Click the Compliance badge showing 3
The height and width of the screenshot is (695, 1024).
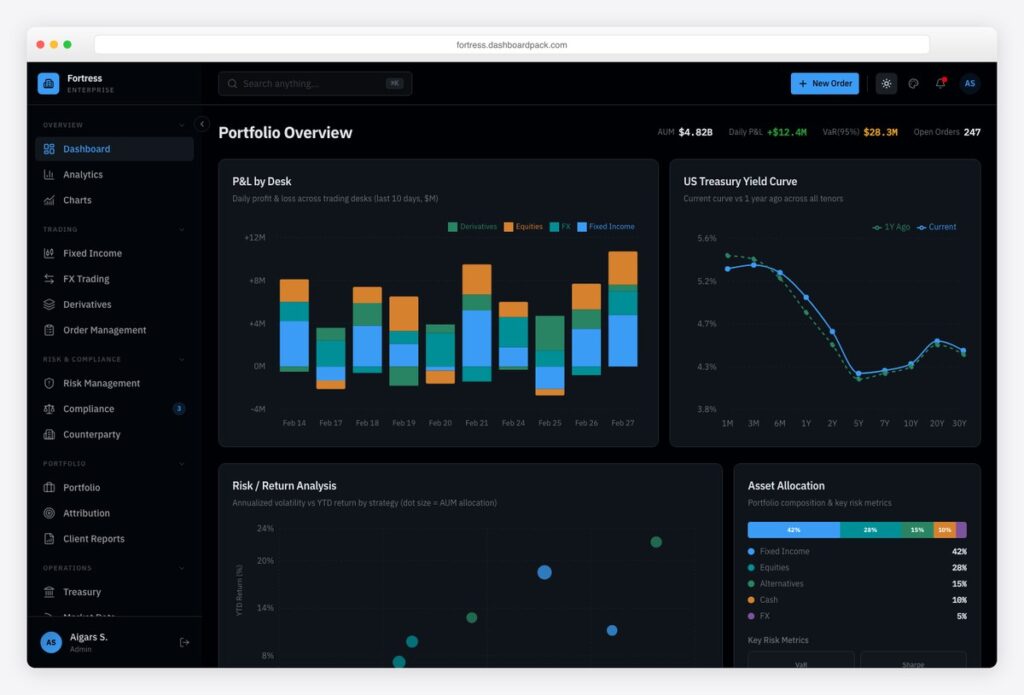tap(179, 409)
